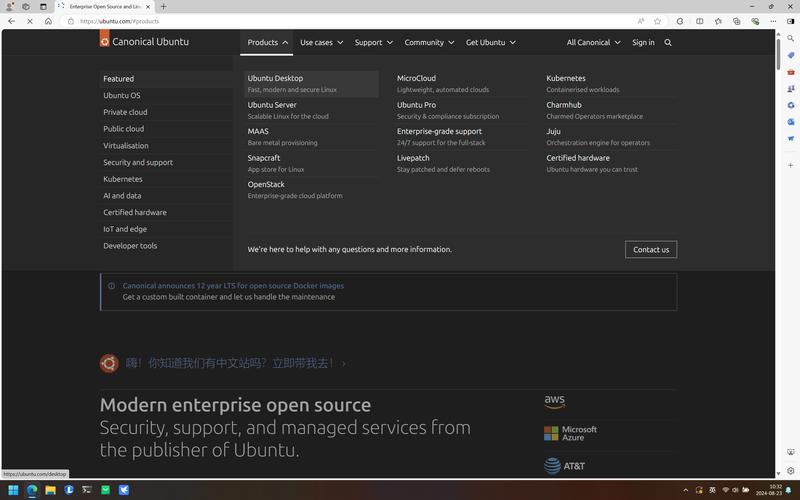Go to the browser home page icon
Screen dimensions: 800x500
pyautogui.click(x=48, y=21)
